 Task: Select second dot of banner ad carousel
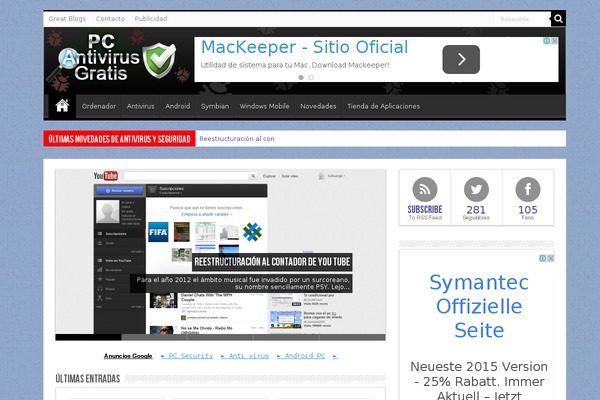click(311, 77)
